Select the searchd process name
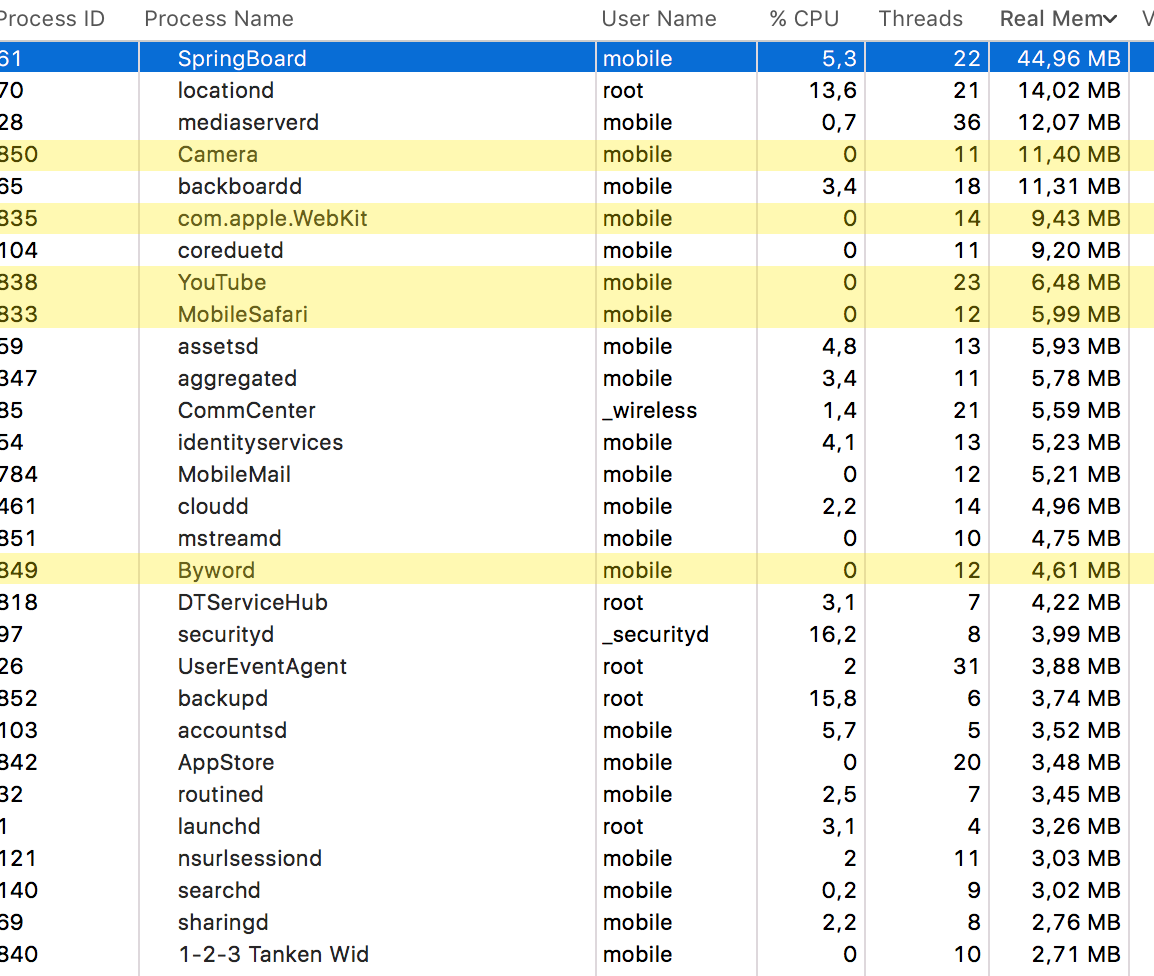 [219, 891]
